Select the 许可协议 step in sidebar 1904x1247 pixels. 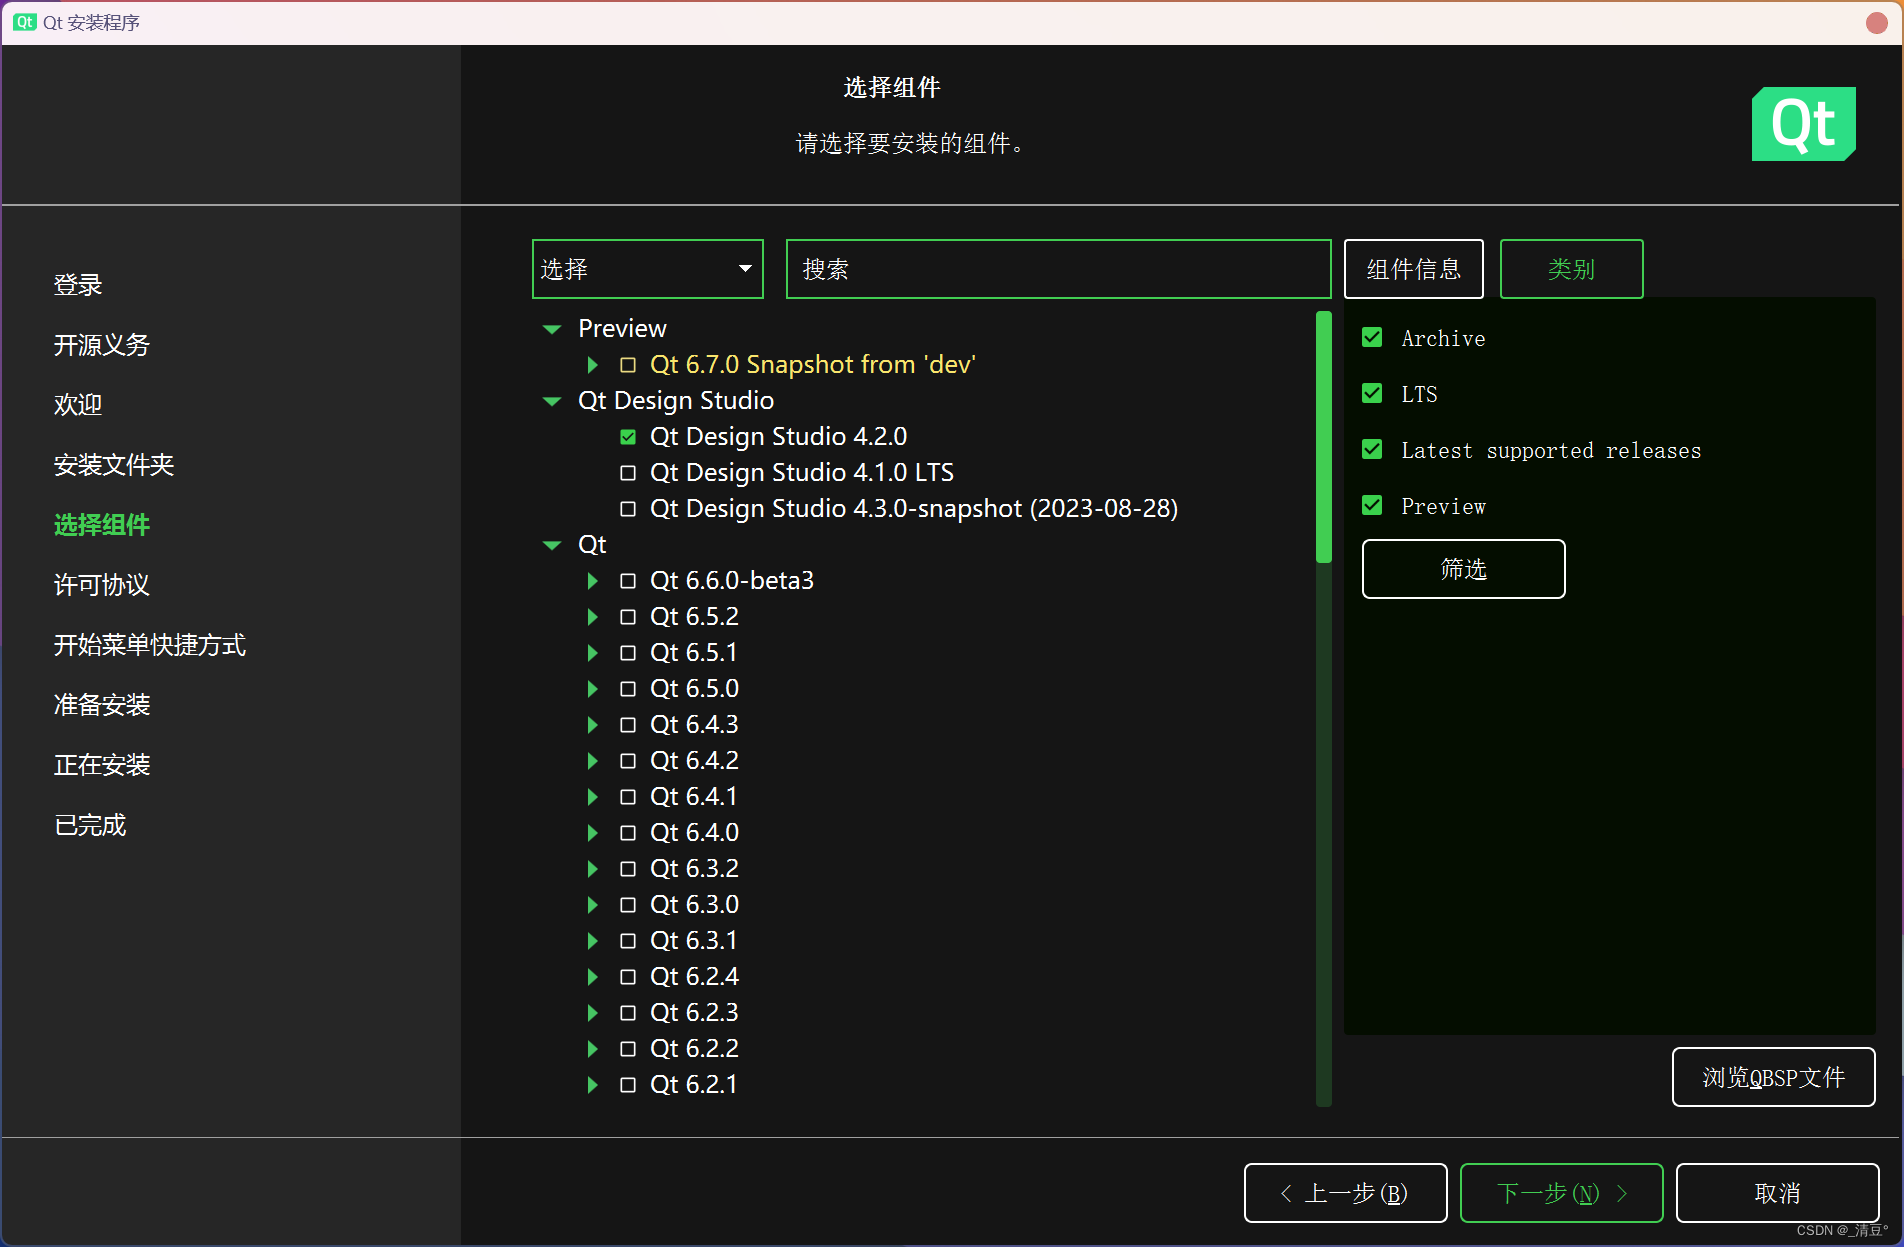click(102, 585)
